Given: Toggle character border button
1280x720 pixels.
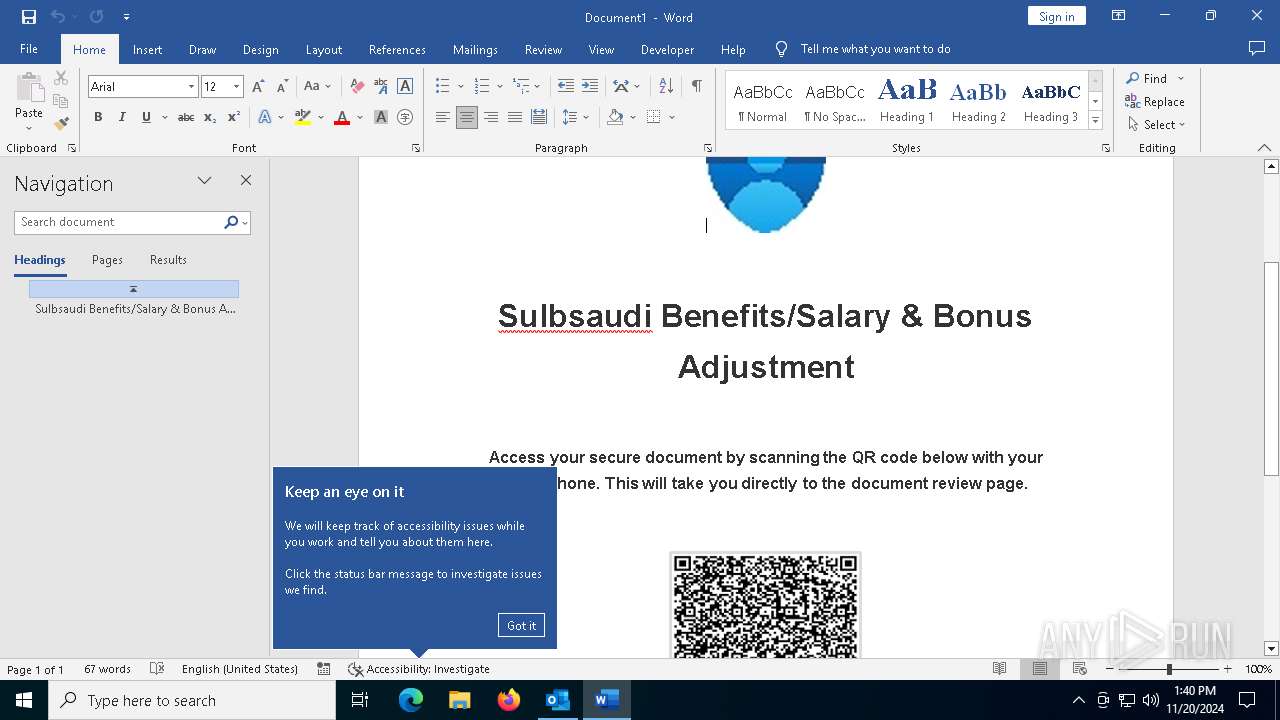Looking at the screenshot, I should coord(405,87).
